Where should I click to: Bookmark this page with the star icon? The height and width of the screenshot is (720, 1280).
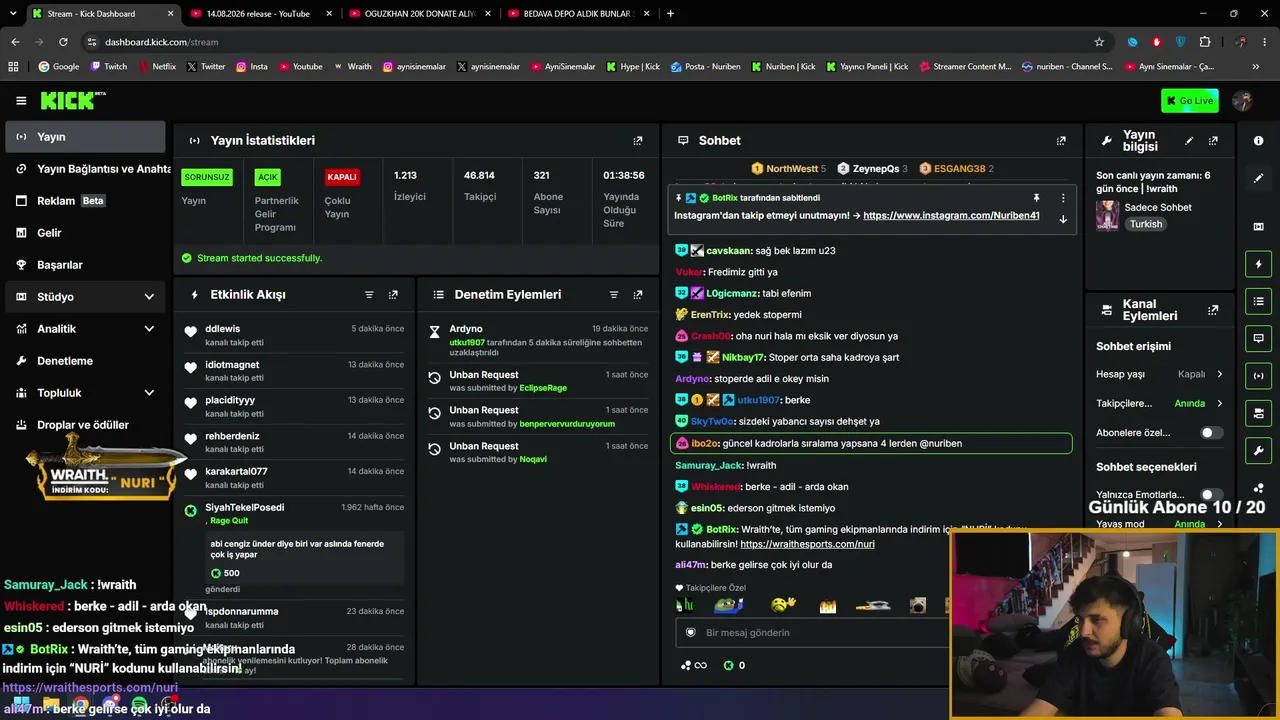click(x=1099, y=42)
